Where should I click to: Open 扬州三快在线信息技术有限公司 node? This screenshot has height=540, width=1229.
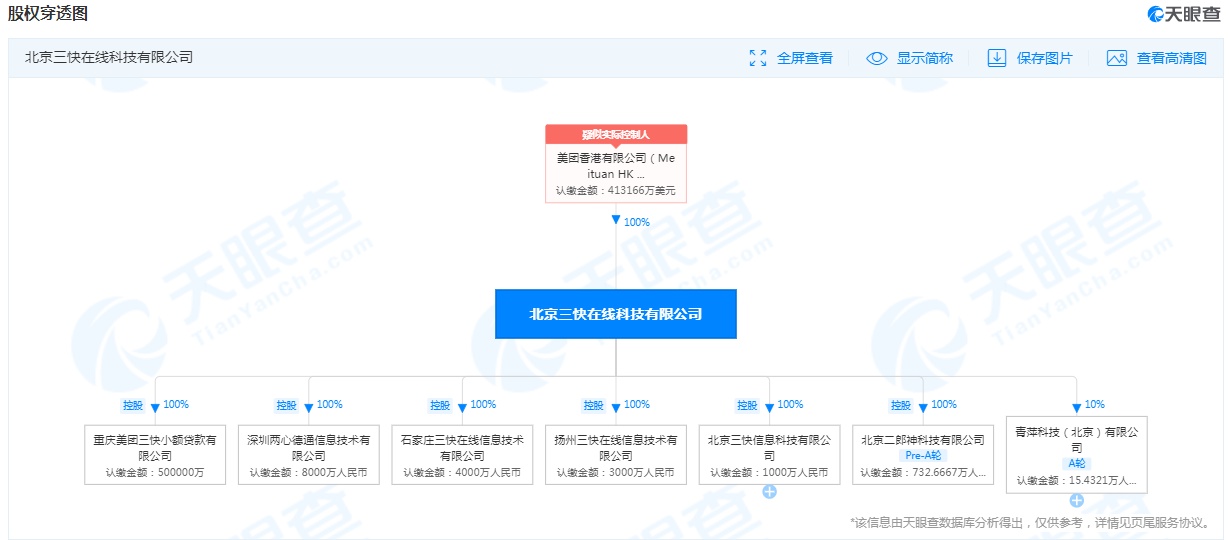coord(616,455)
